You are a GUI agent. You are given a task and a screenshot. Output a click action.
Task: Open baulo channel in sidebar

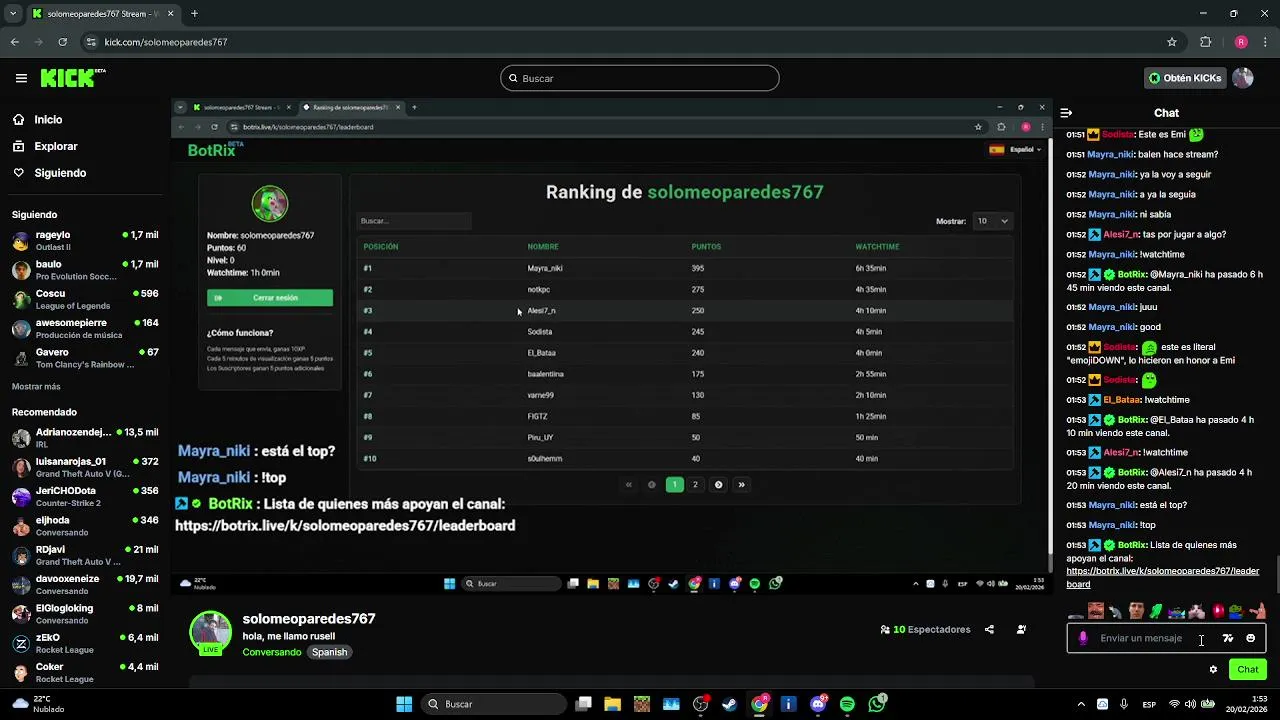point(85,270)
